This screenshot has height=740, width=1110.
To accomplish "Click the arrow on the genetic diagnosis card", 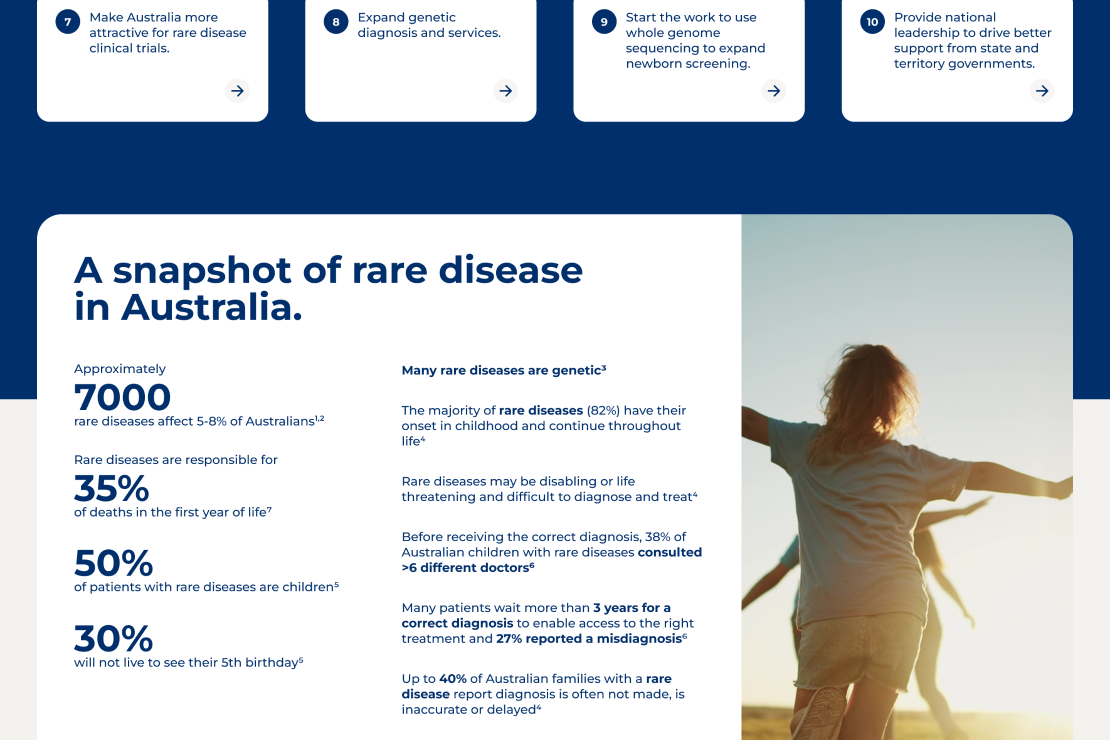I will (505, 91).
